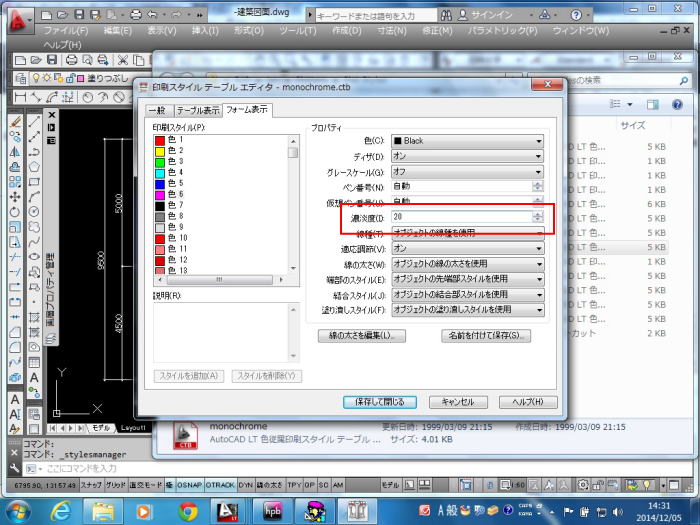Select the Revision Cloud tool
This screenshot has width=700, height=525.
coord(34,227)
